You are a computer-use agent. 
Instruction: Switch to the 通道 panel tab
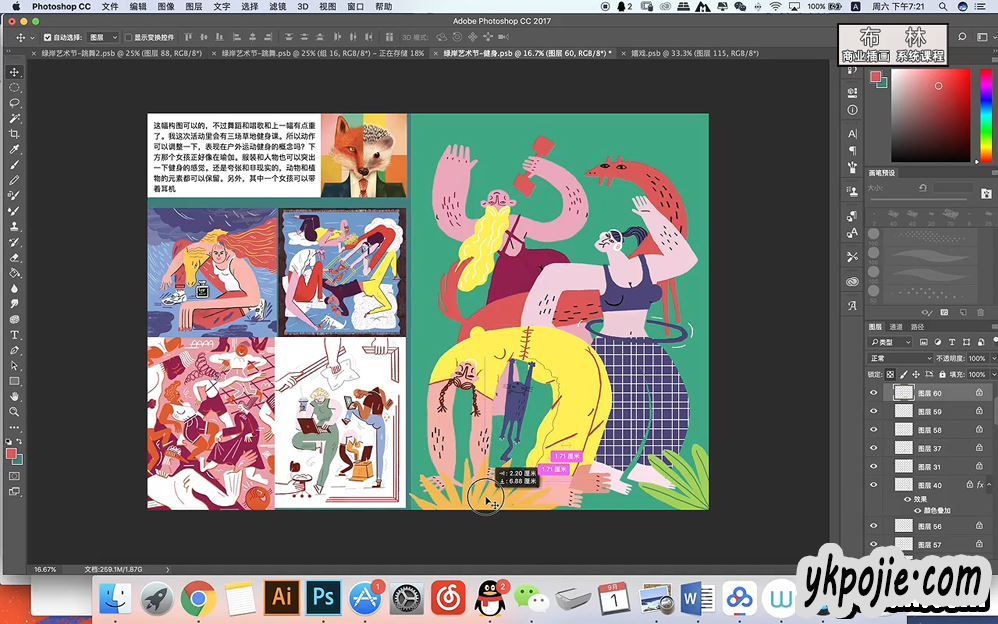(896, 327)
